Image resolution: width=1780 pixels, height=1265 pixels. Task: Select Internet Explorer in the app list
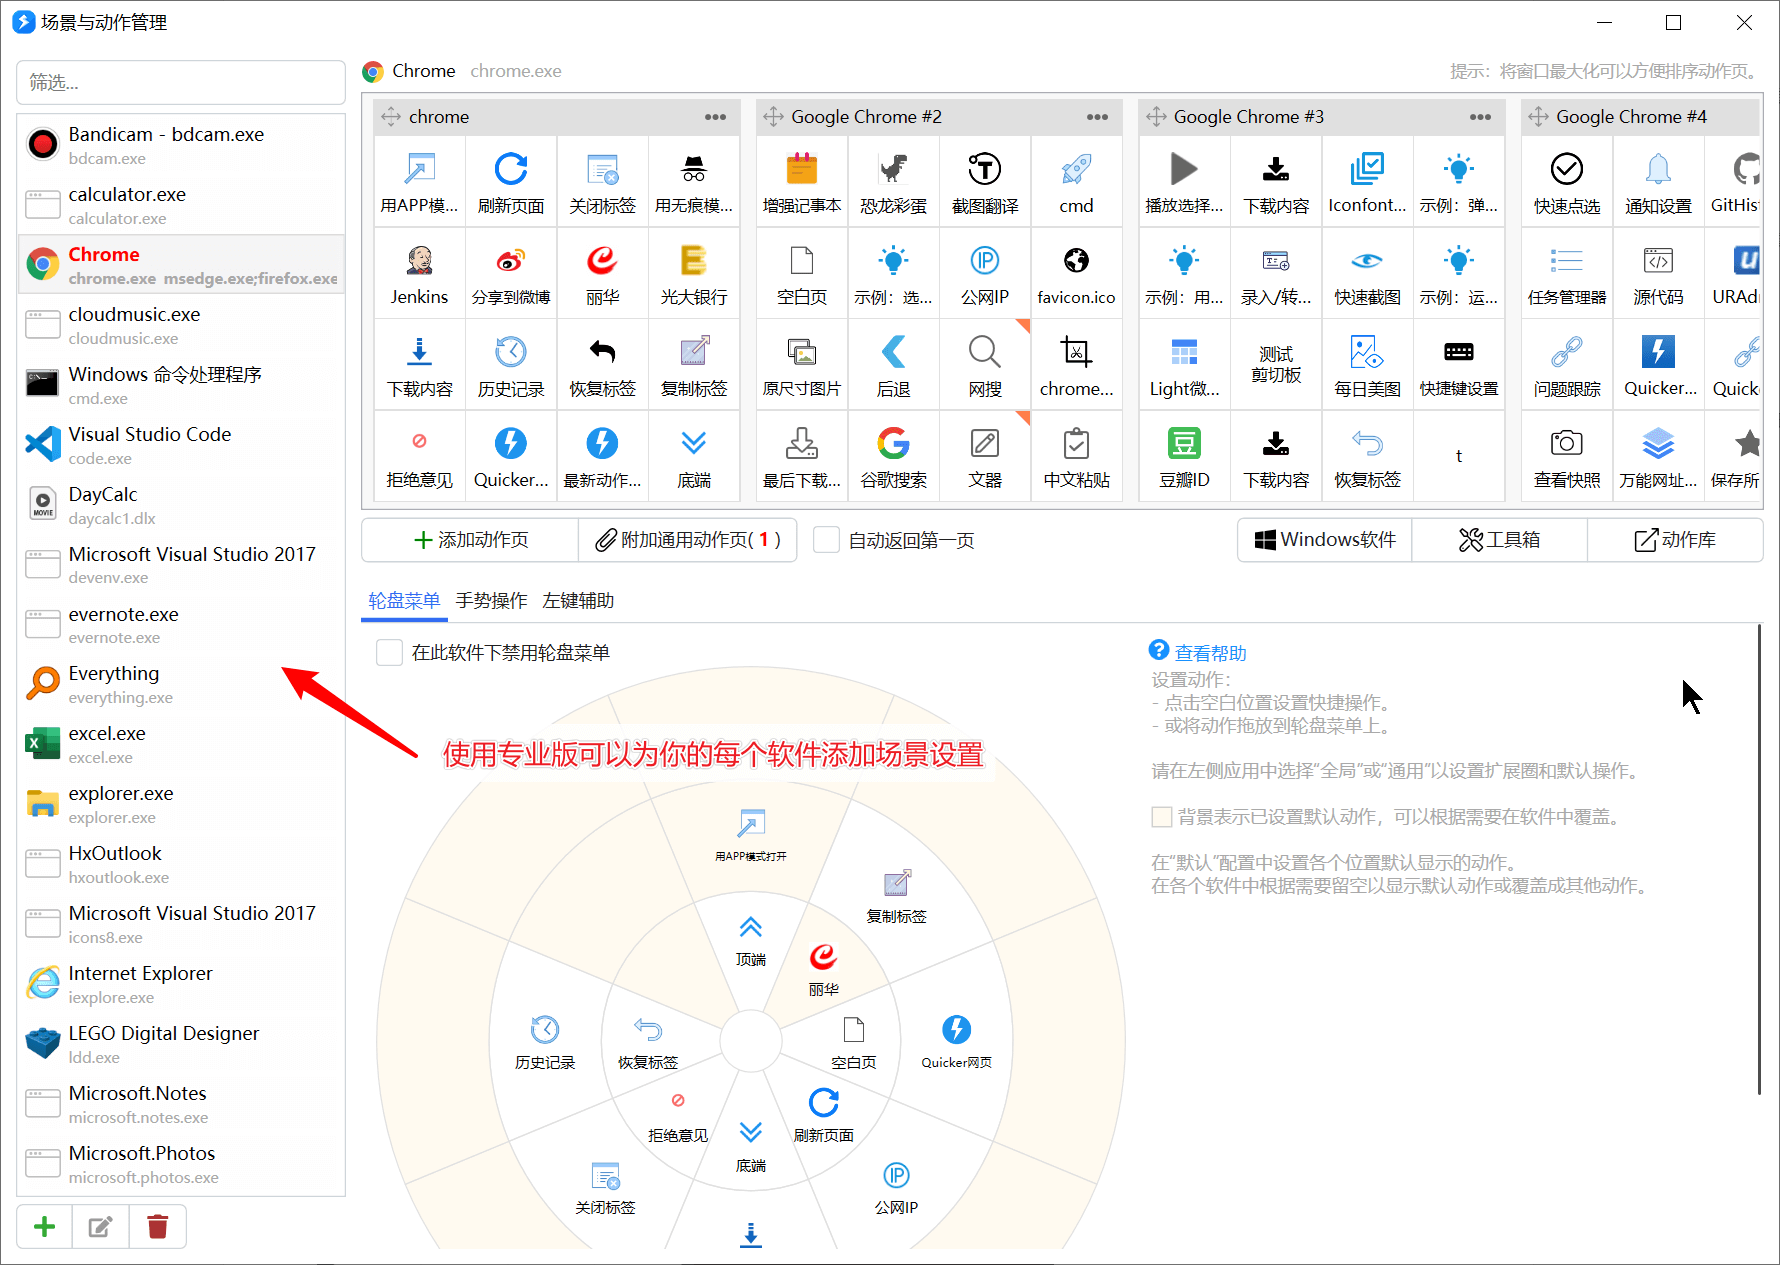pos(181,984)
